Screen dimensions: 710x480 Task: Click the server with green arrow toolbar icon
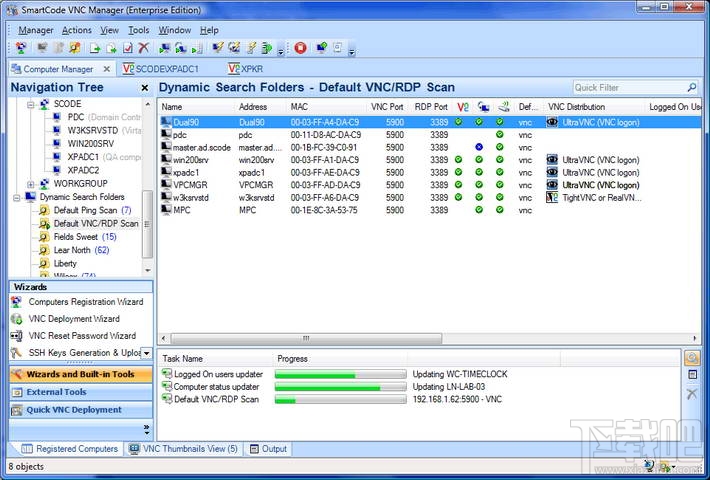pos(267,48)
